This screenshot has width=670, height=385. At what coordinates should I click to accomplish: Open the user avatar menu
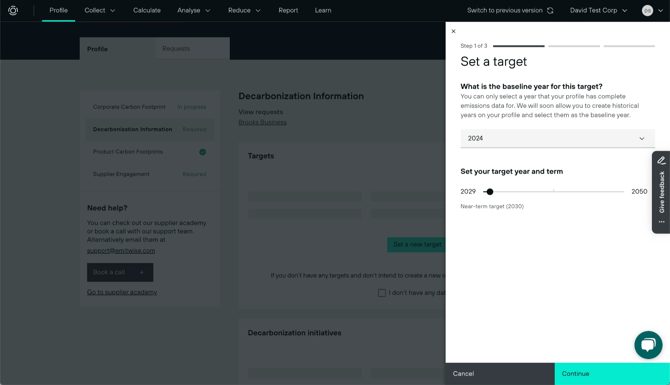(647, 10)
